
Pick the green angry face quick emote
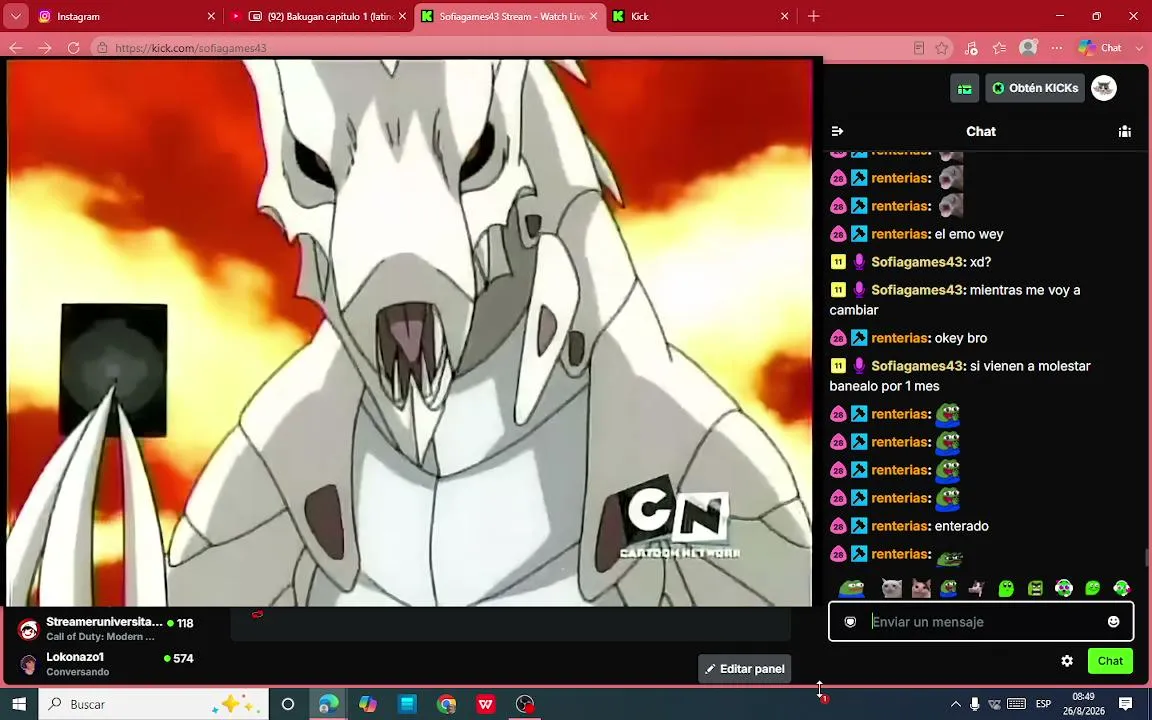(x=1035, y=588)
